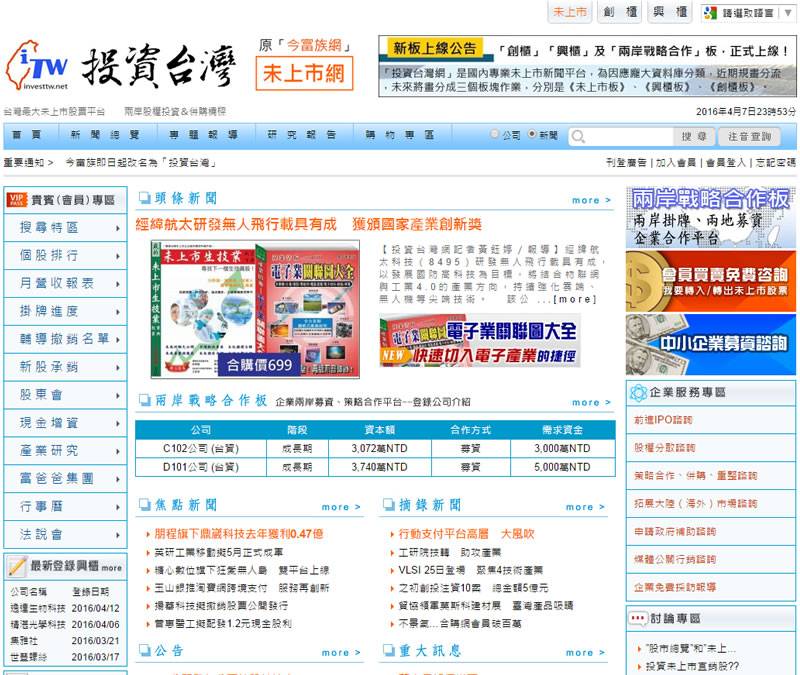
Task: Open the translate language dropdown arrow
Action: point(788,13)
